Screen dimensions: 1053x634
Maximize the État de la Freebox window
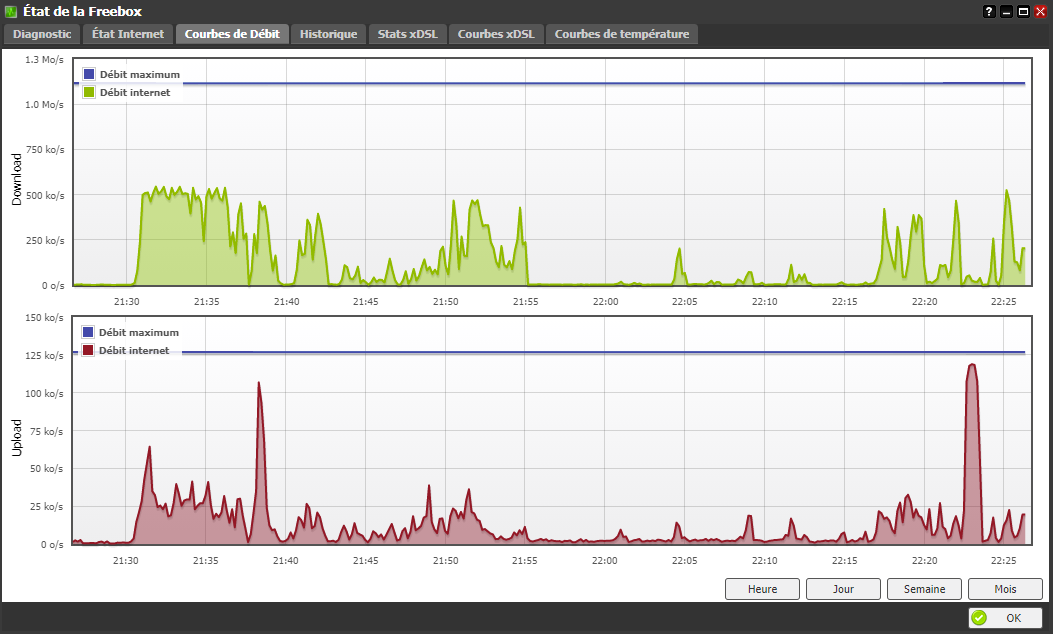[1023, 11]
